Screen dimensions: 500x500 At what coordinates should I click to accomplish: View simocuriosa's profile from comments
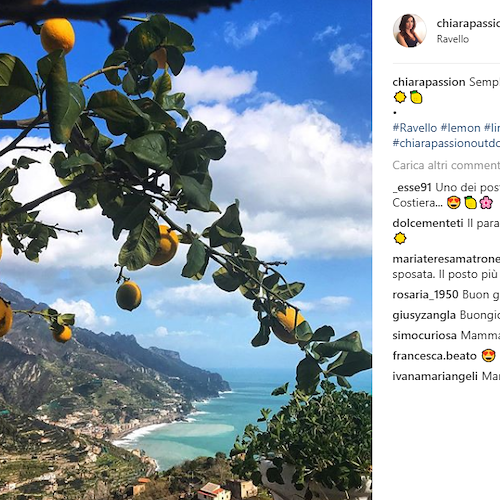(x=424, y=335)
